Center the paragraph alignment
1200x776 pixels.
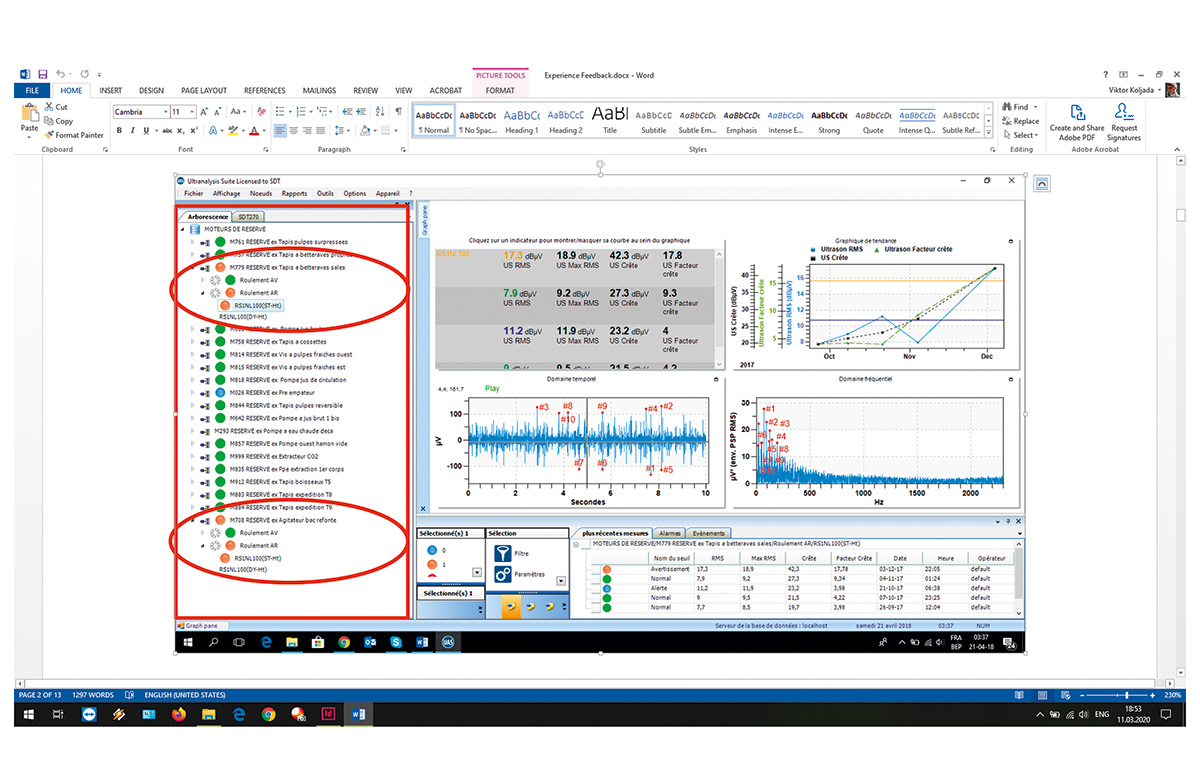pyautogui.click(x=294, y=131)
